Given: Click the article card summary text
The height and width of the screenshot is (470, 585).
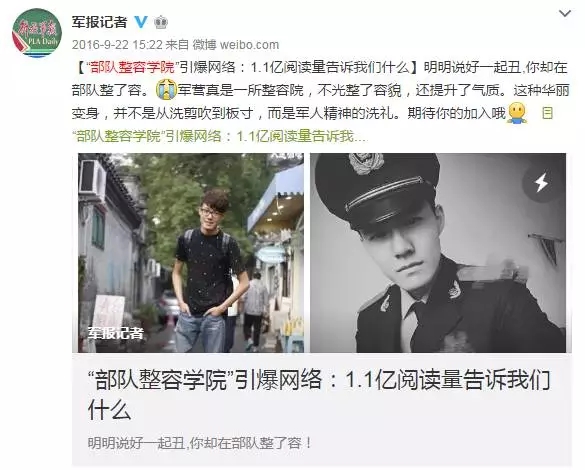Looking at the screenshot, I should click(200, 443).
